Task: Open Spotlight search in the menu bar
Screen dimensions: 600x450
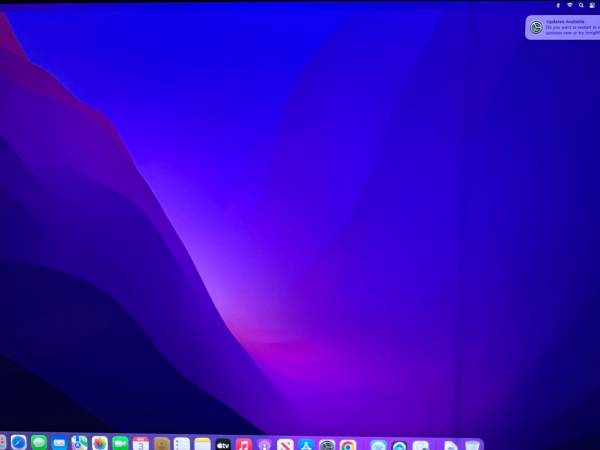Action: click(x=581, y=5)
